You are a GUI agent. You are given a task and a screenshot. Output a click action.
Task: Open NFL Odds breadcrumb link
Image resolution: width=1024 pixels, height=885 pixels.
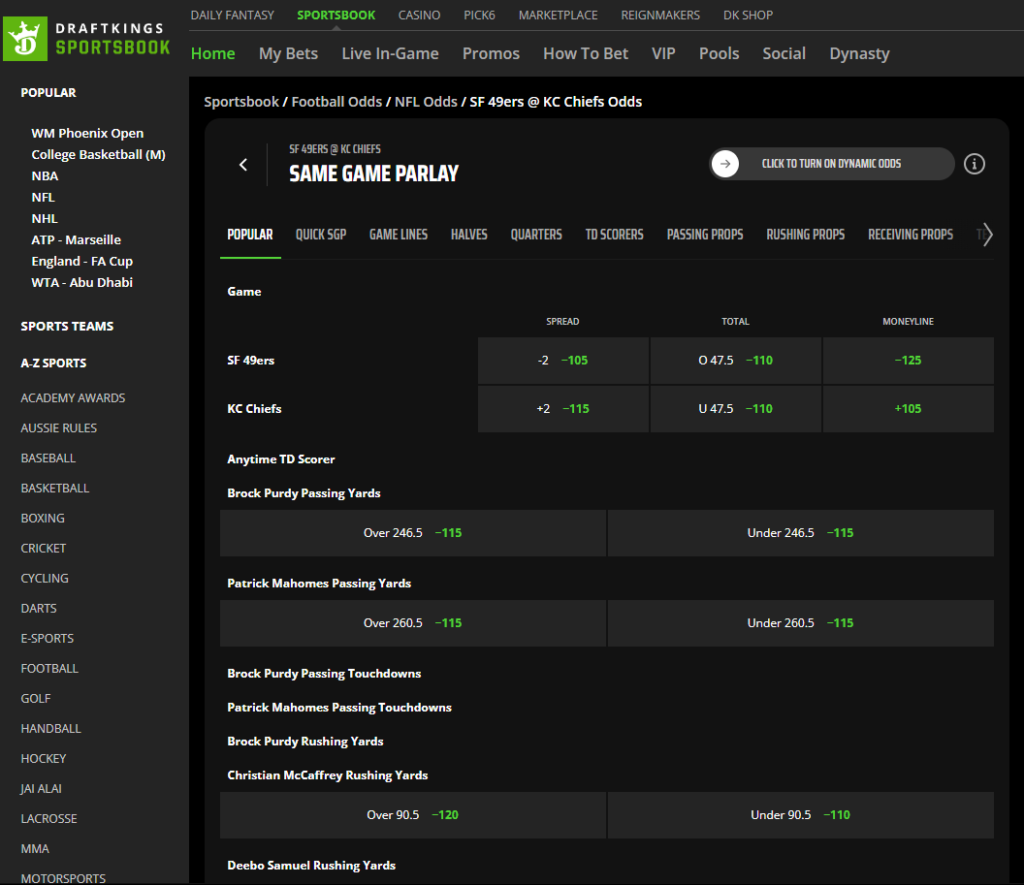[x=426, y=102]
